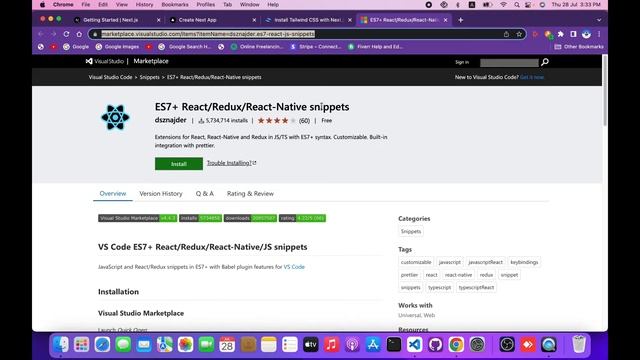Open Google Chrome from the dock
The height and width of the screenshot is (360, 640).
pos(456,344)
